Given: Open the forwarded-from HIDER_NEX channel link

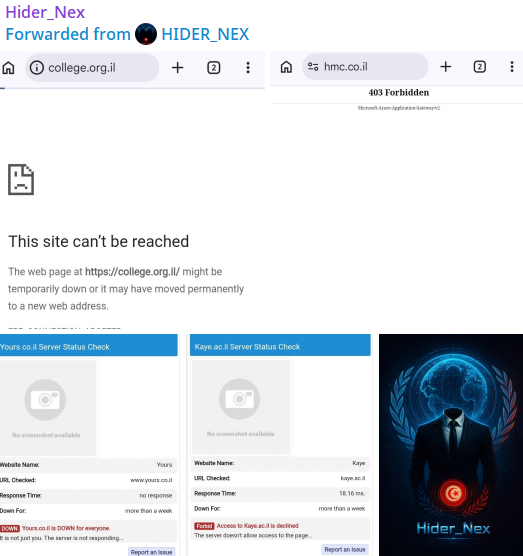Looking at the screenshot, I should click(205, 34).
